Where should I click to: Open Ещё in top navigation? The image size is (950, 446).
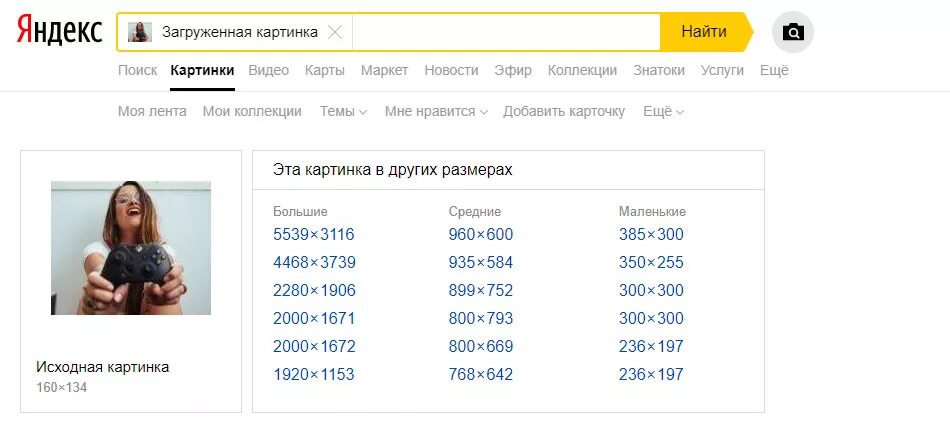click(774, 70)
